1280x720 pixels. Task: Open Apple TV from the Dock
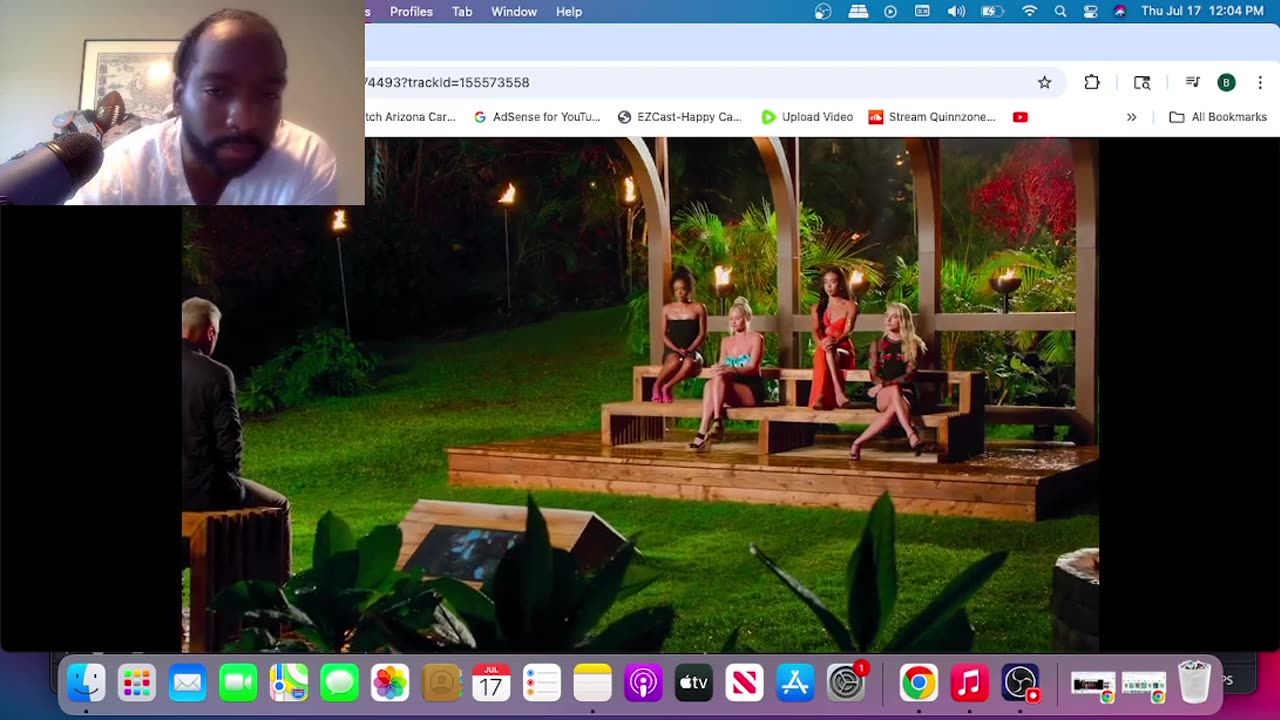[x=694, y=684]
